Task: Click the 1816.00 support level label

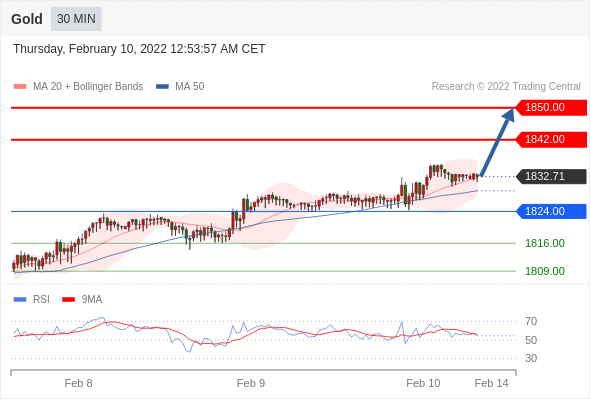Action: [545, 243]
